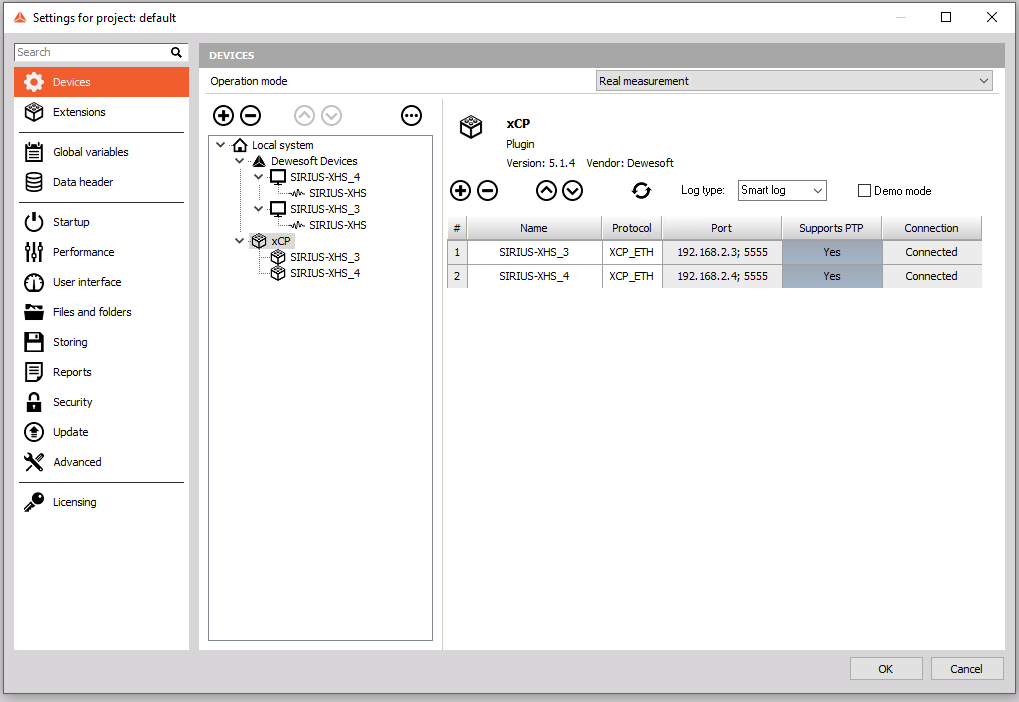1019x702 pixels.
Task: Move xCP entry up with arrow icon
Action: 547,190
